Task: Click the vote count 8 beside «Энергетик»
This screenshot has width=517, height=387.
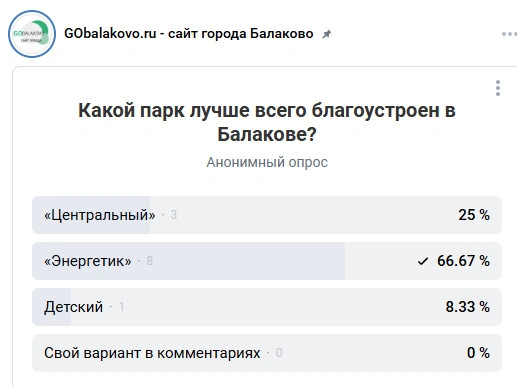Action: (150, 261)
